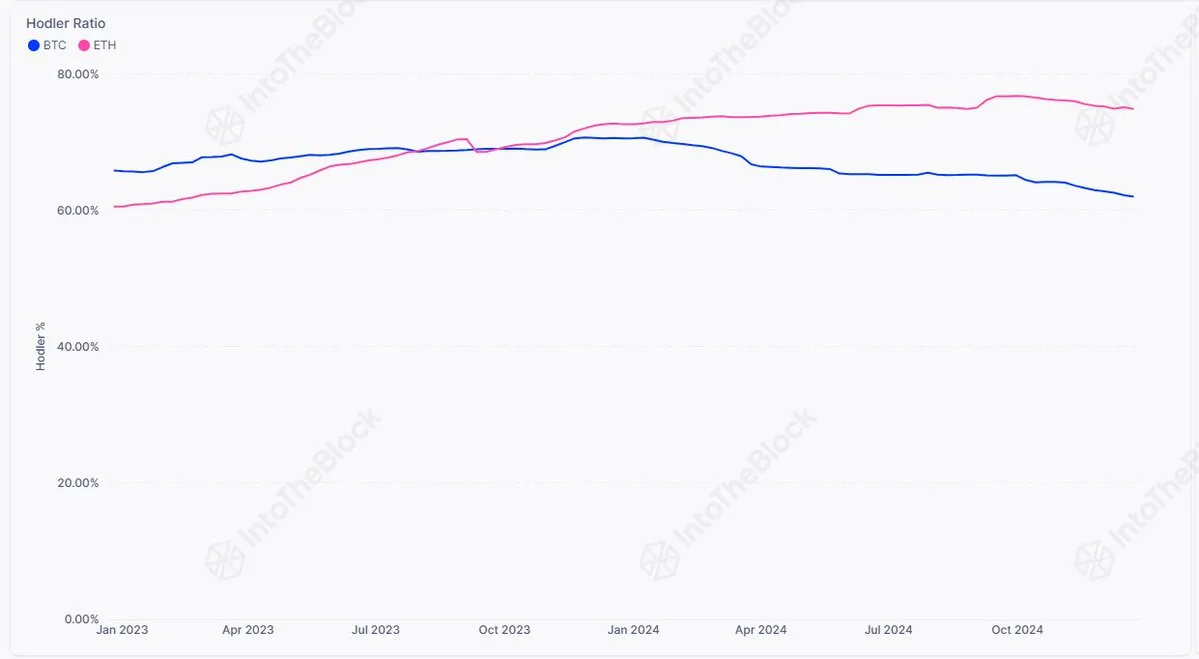
Task: Click the 20.00% y-axis label
Action: pyautogui.click(x=78, y=482)
